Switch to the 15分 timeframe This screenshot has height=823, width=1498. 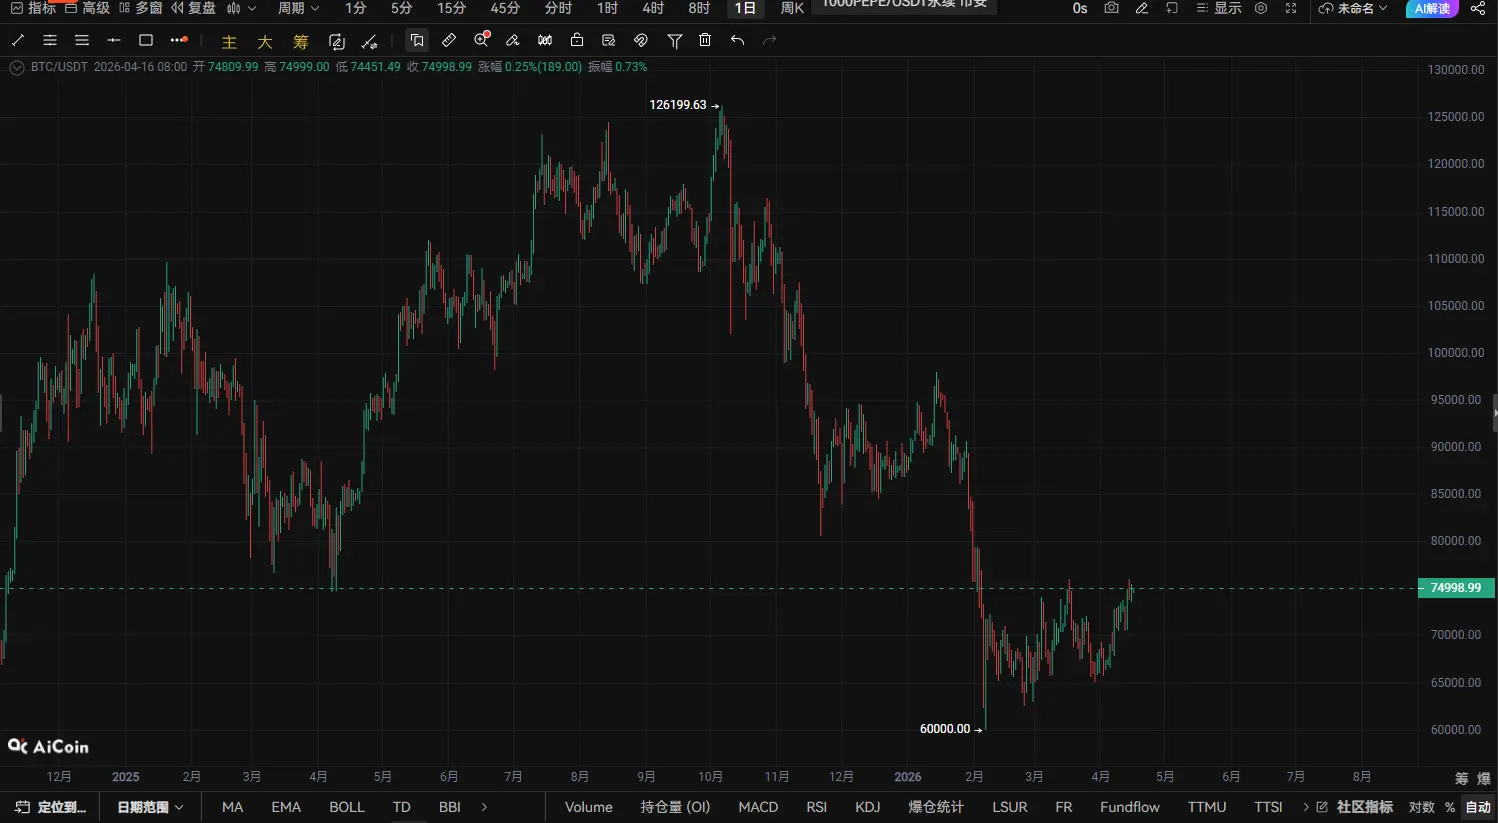point(452,8)
